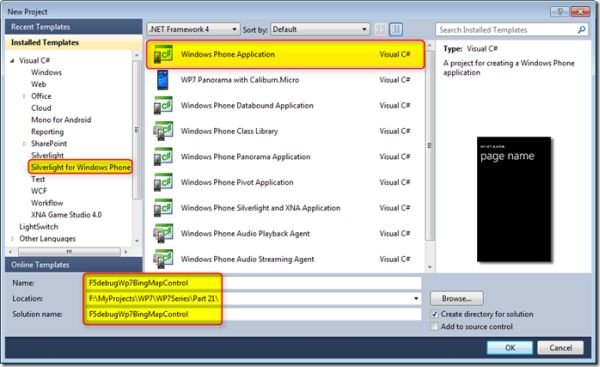Click the Solution name input field
This screenshot has height=367, width=600.
253,314
